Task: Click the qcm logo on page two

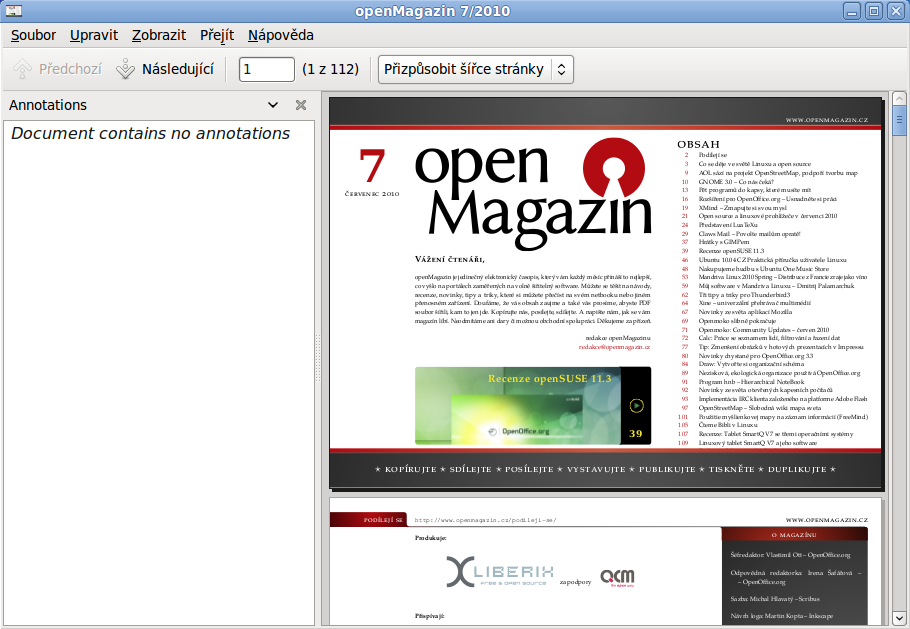Action: click(618, 577)
